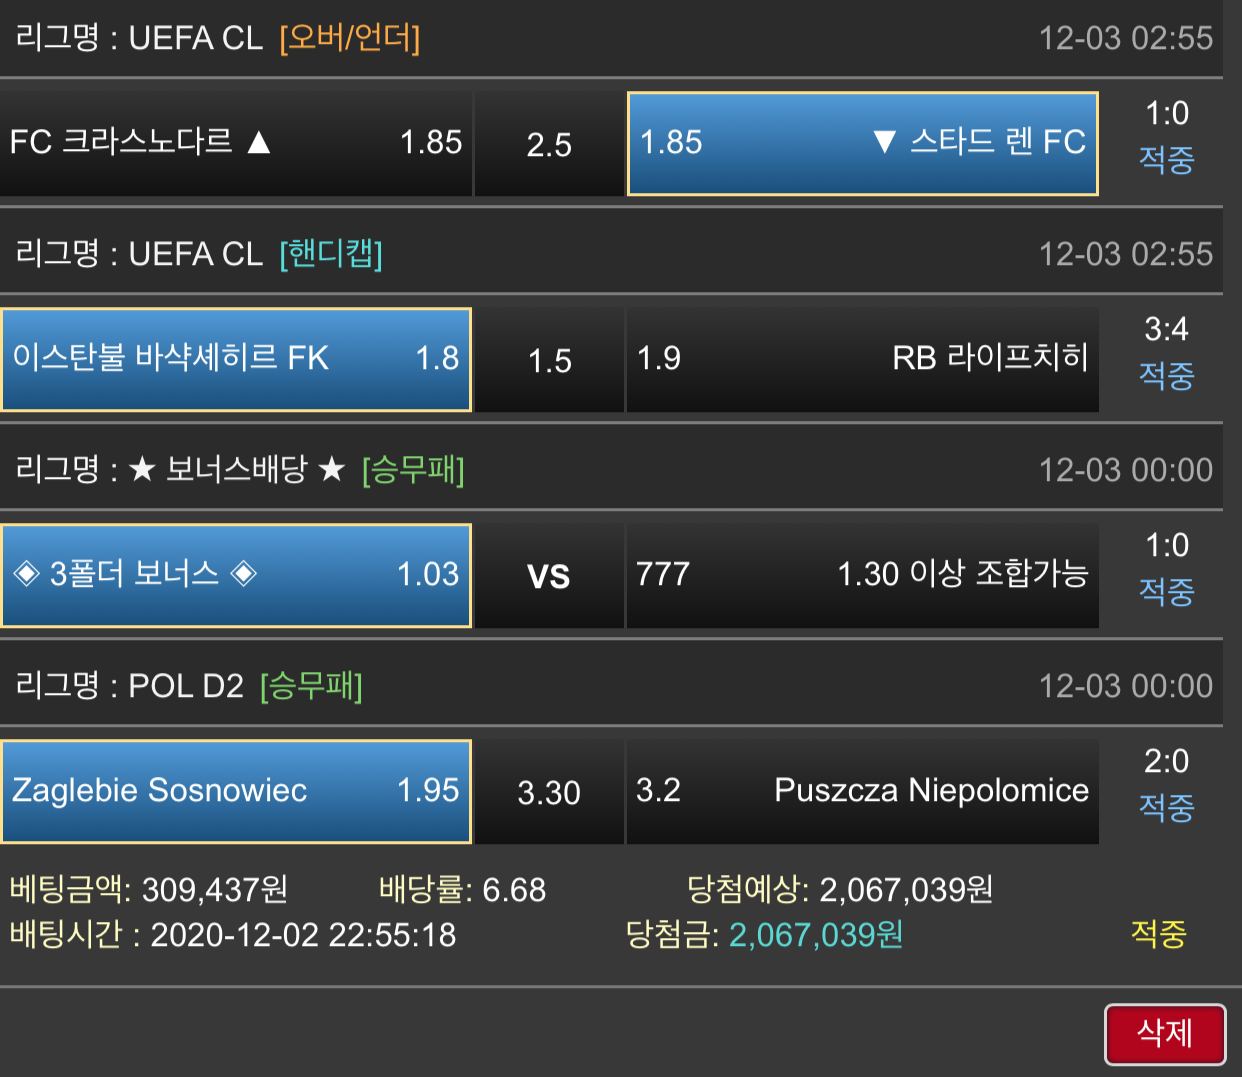Click the 2.5 over/under line cell
This screenshot has height=1077, width=1242.
coord(549,144)
